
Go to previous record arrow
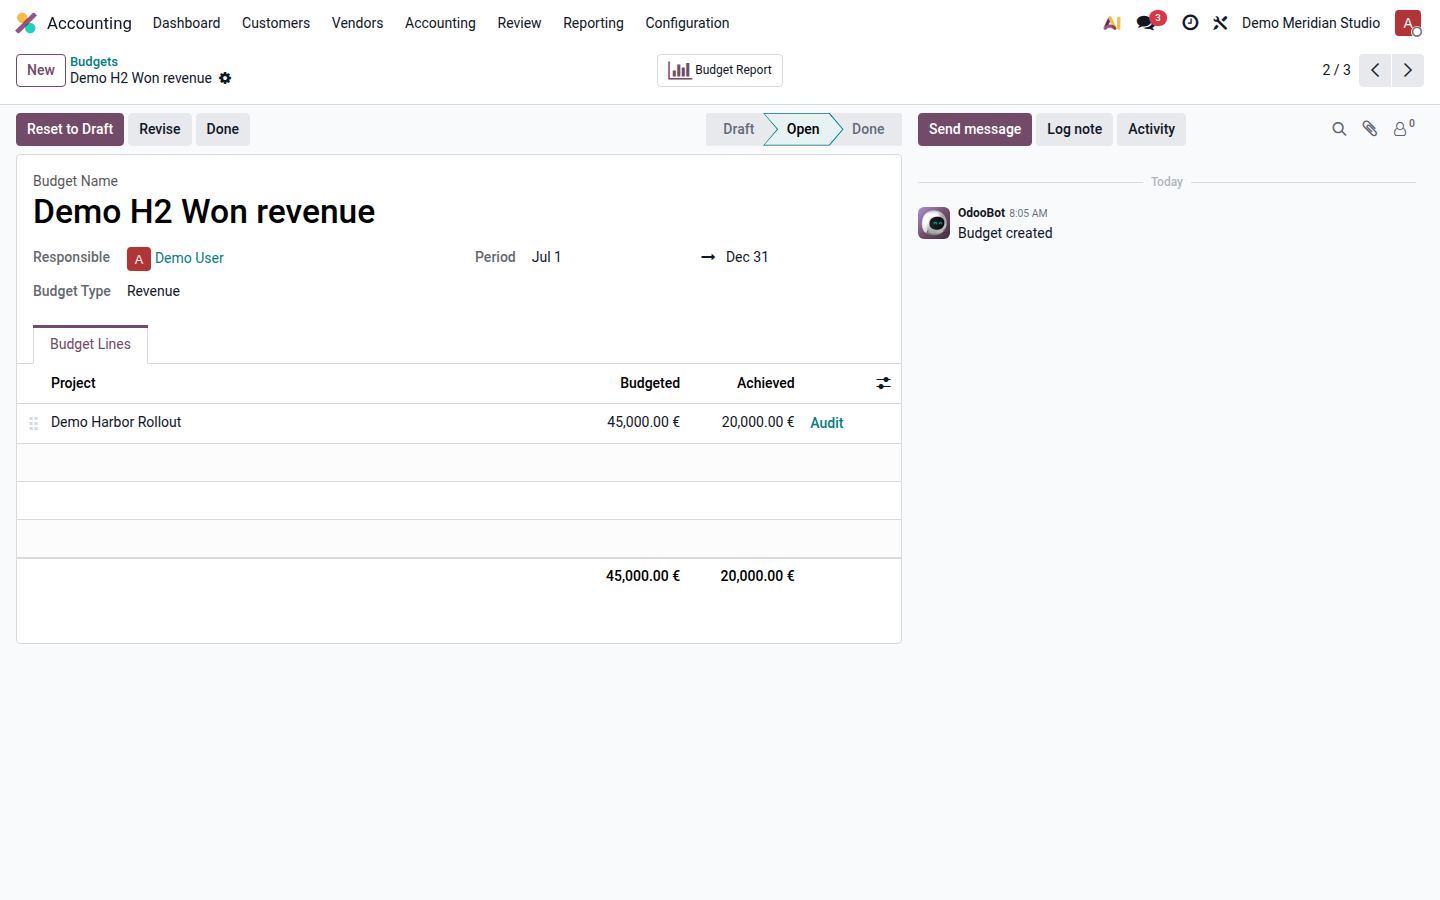(1375, 70)
